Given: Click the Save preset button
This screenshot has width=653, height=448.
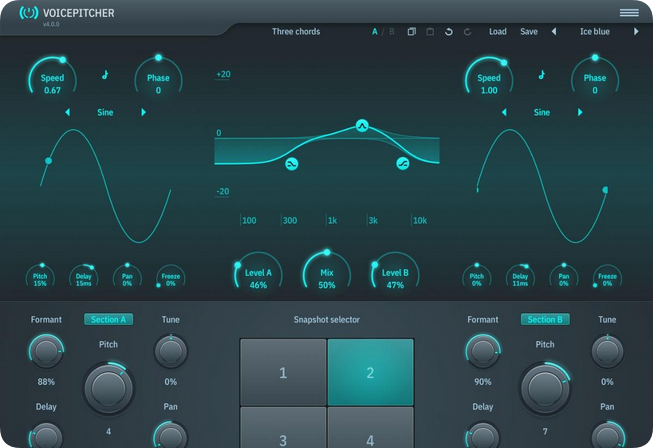Looking at the screenshot, I should (x=529, y=32).
